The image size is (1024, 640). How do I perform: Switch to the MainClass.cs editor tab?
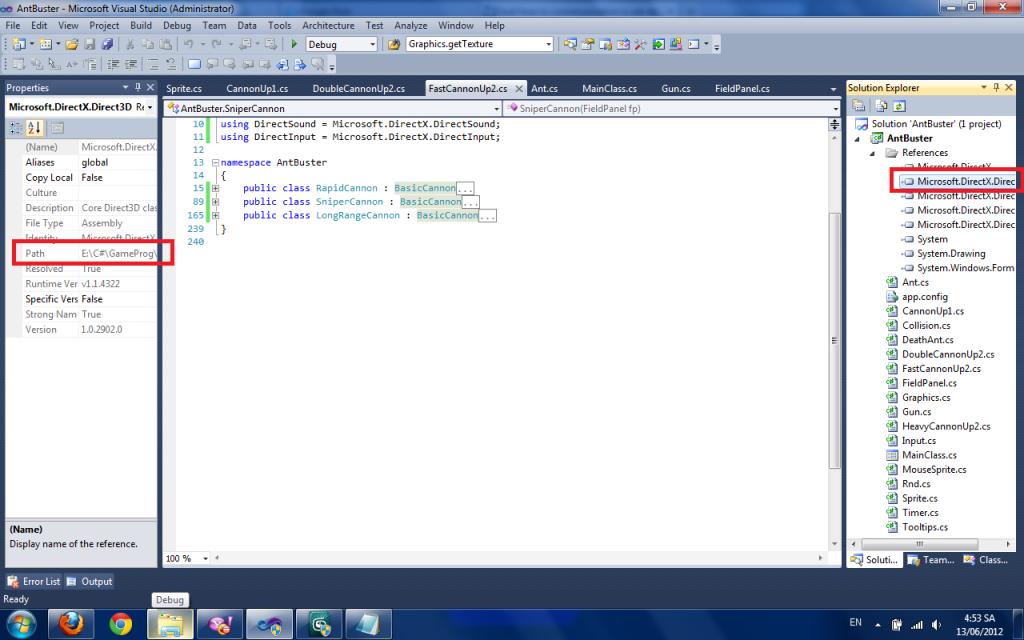point(609,88)
